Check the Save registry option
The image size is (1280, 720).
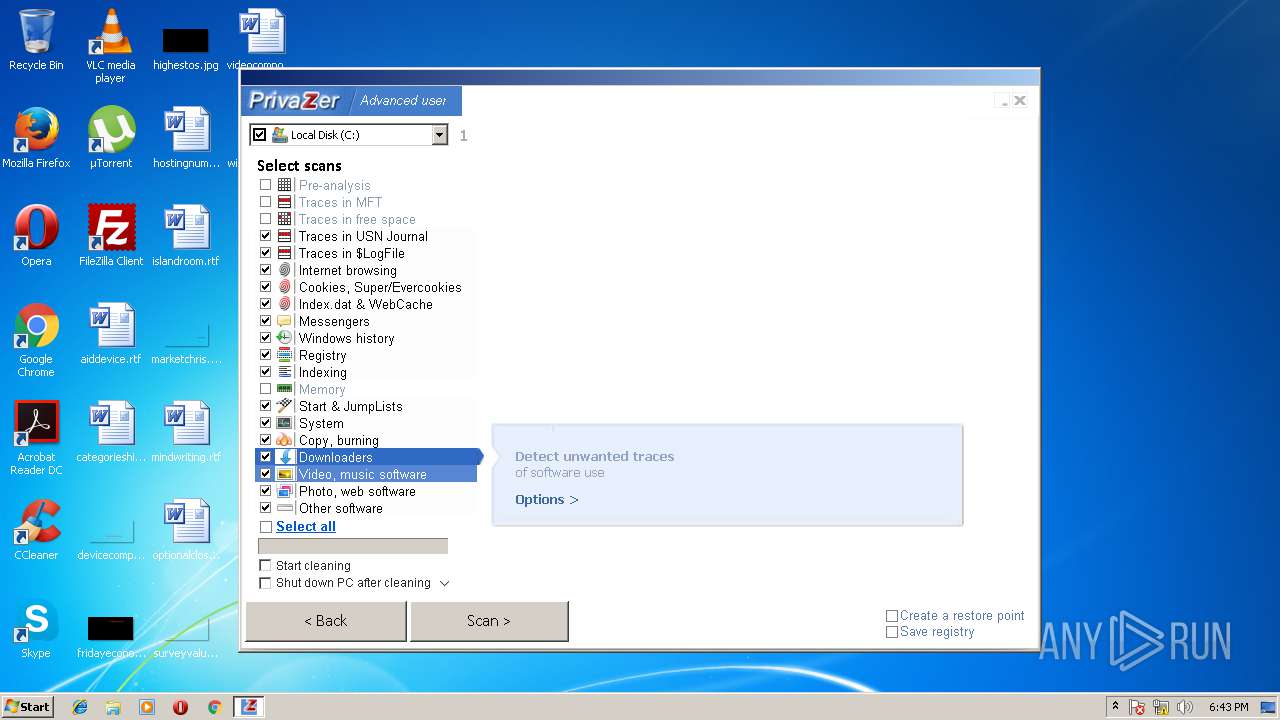892,632
